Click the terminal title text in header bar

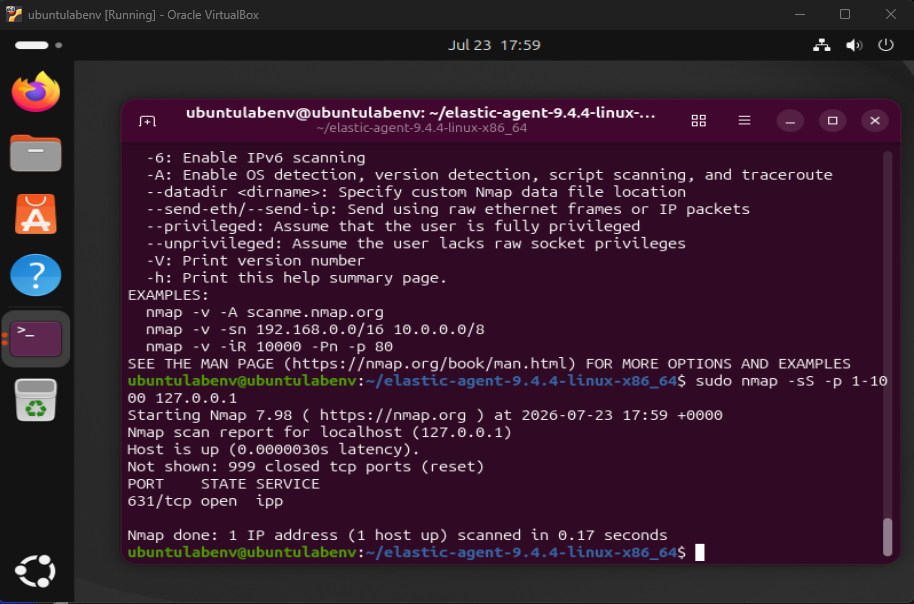(421, 113)
